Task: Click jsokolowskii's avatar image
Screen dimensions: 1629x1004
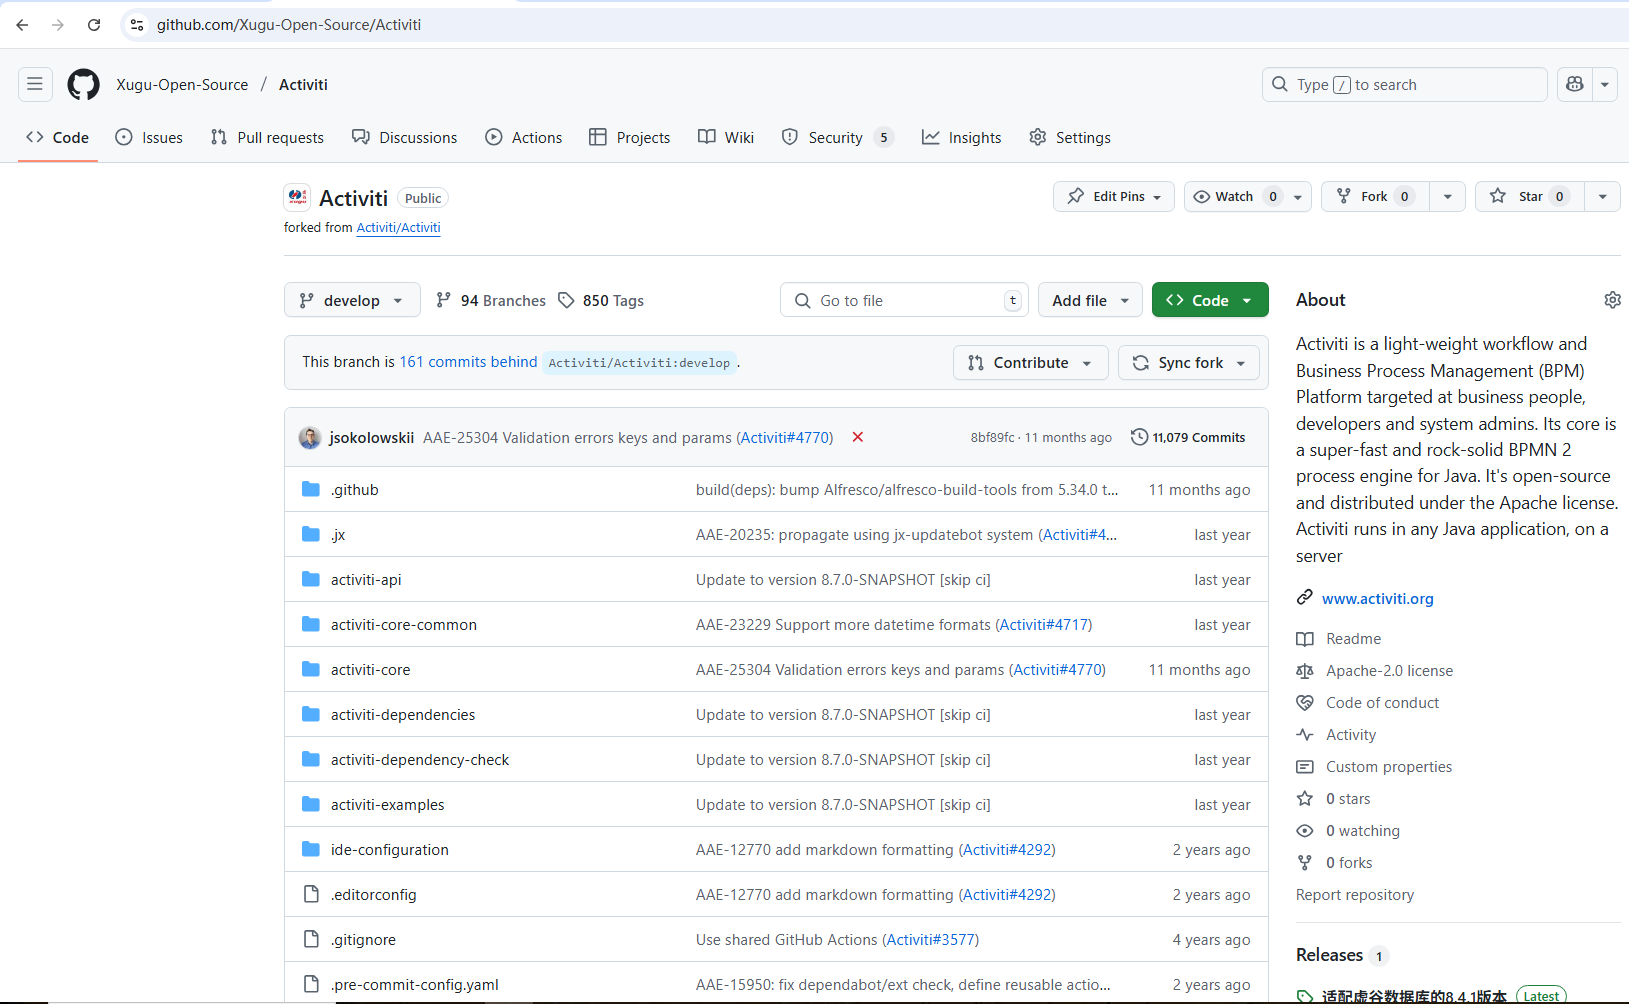Action: pyautogui.click(x=310, y=437)
